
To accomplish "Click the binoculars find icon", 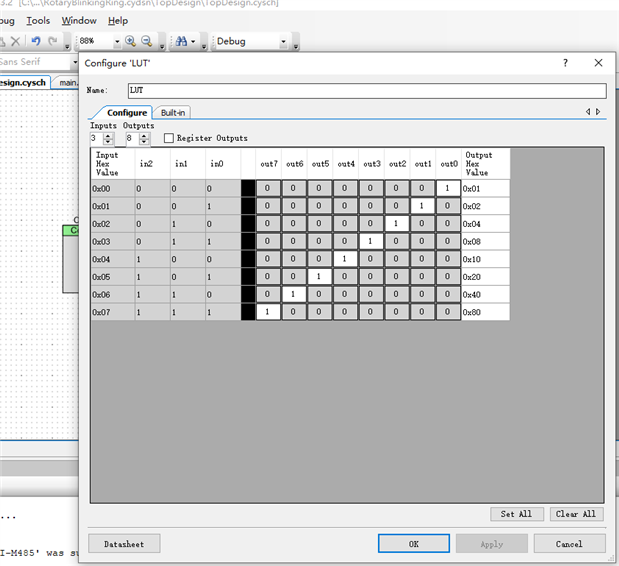I will [181, 41].
